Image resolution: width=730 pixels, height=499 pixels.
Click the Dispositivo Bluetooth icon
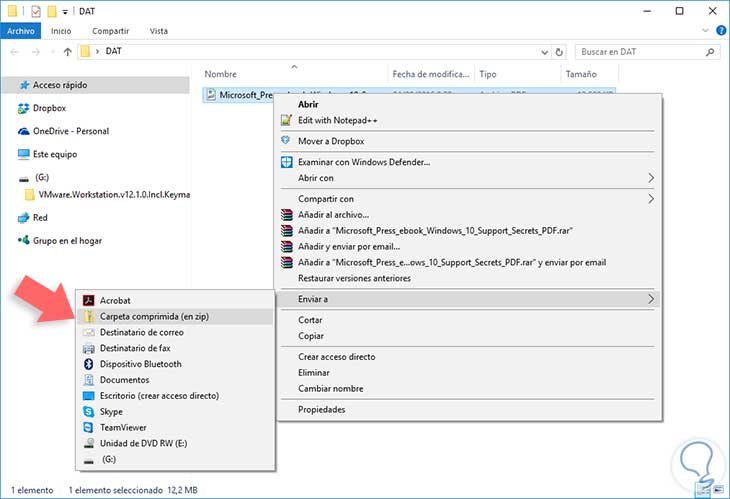[89, 364]
